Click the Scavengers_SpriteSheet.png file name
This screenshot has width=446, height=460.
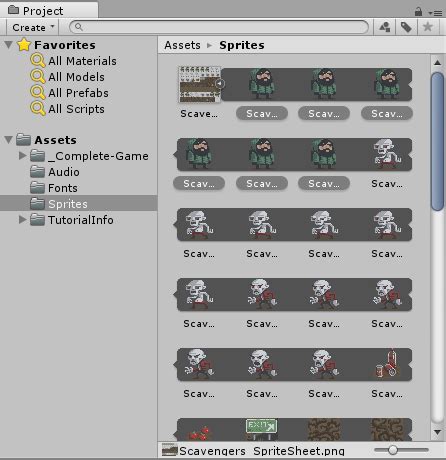262,451
